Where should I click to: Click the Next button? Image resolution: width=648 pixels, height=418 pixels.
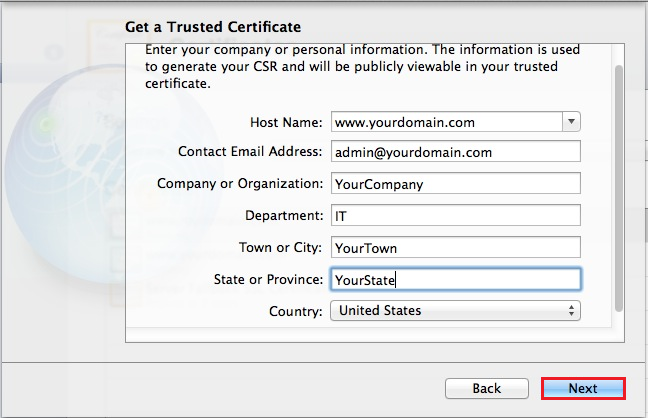583,388
